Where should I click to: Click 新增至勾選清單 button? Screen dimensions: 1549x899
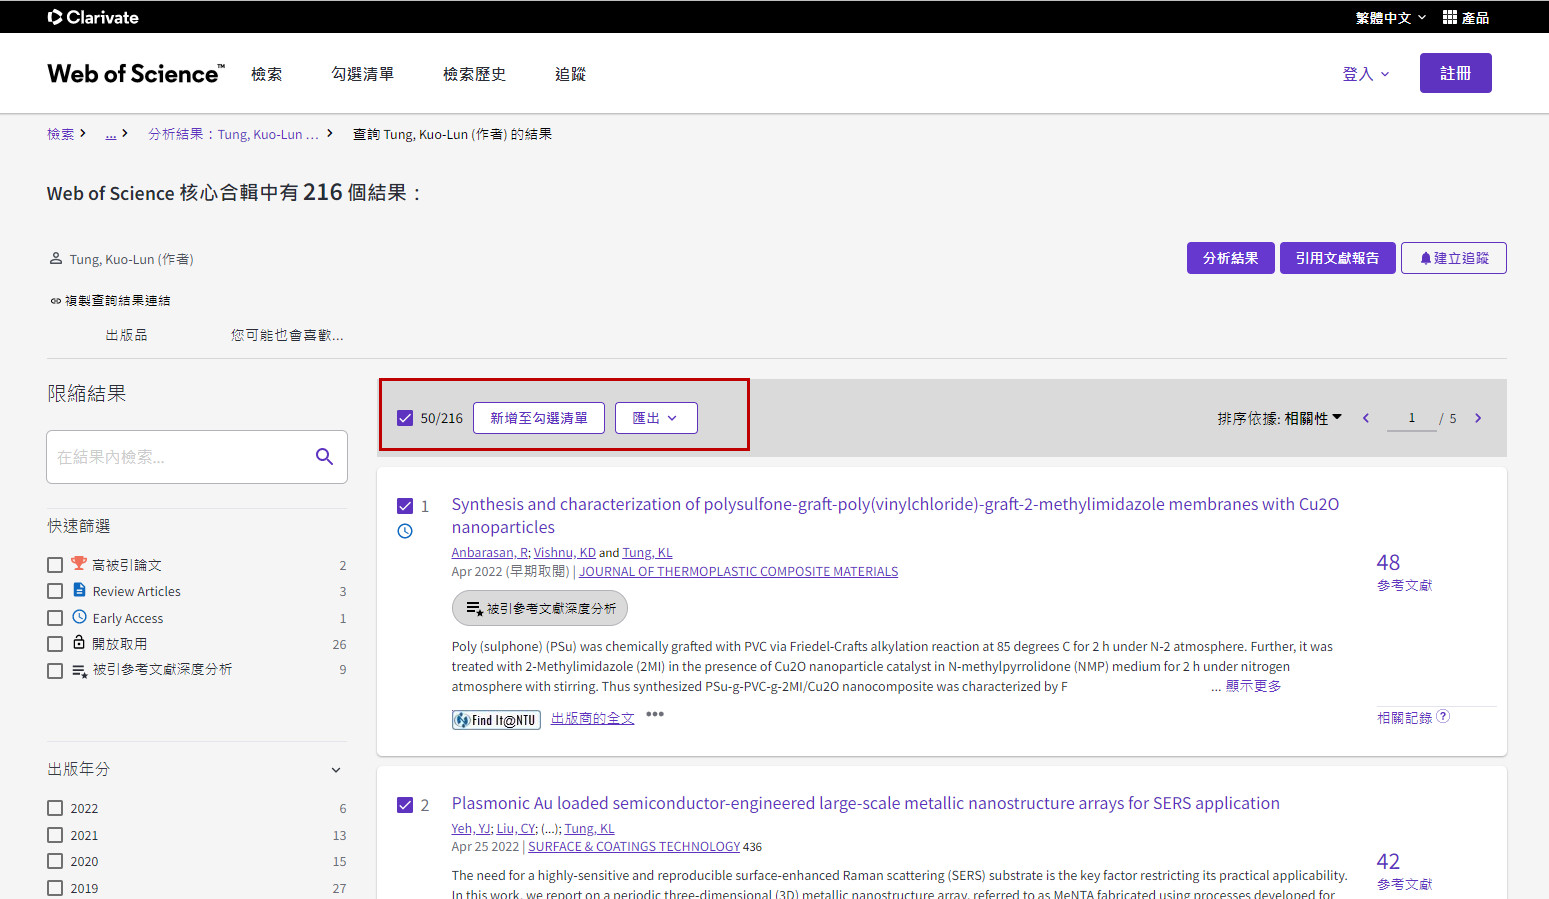539,418
